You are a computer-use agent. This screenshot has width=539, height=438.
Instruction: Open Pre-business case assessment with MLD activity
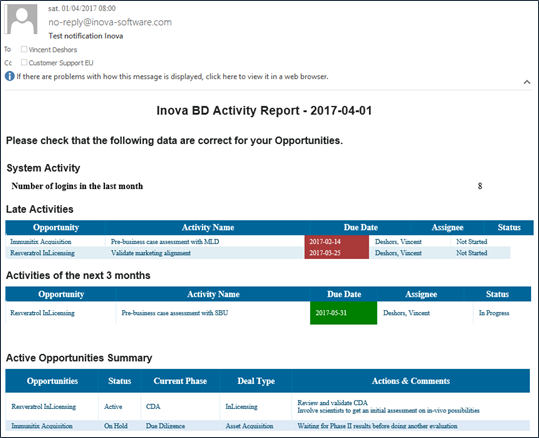165,242
